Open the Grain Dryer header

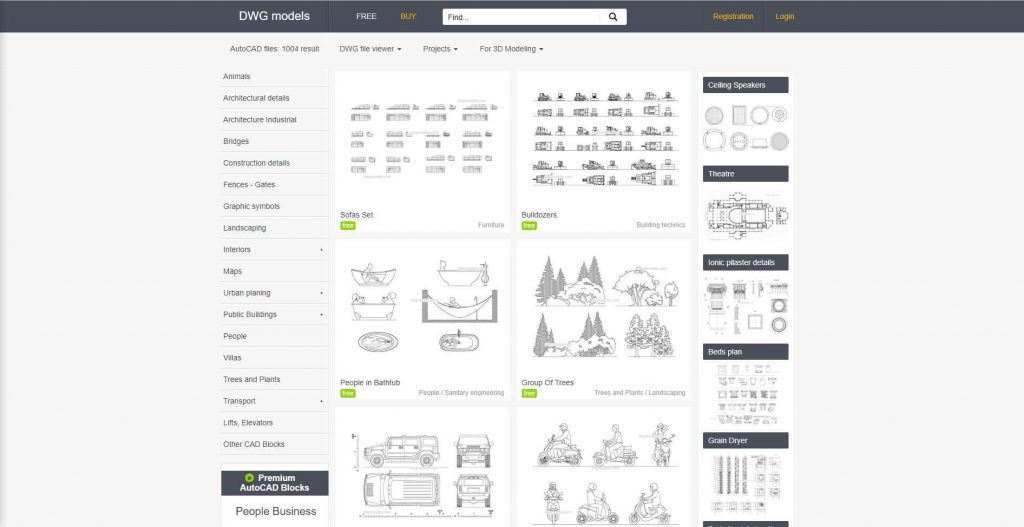pos(746,441)
